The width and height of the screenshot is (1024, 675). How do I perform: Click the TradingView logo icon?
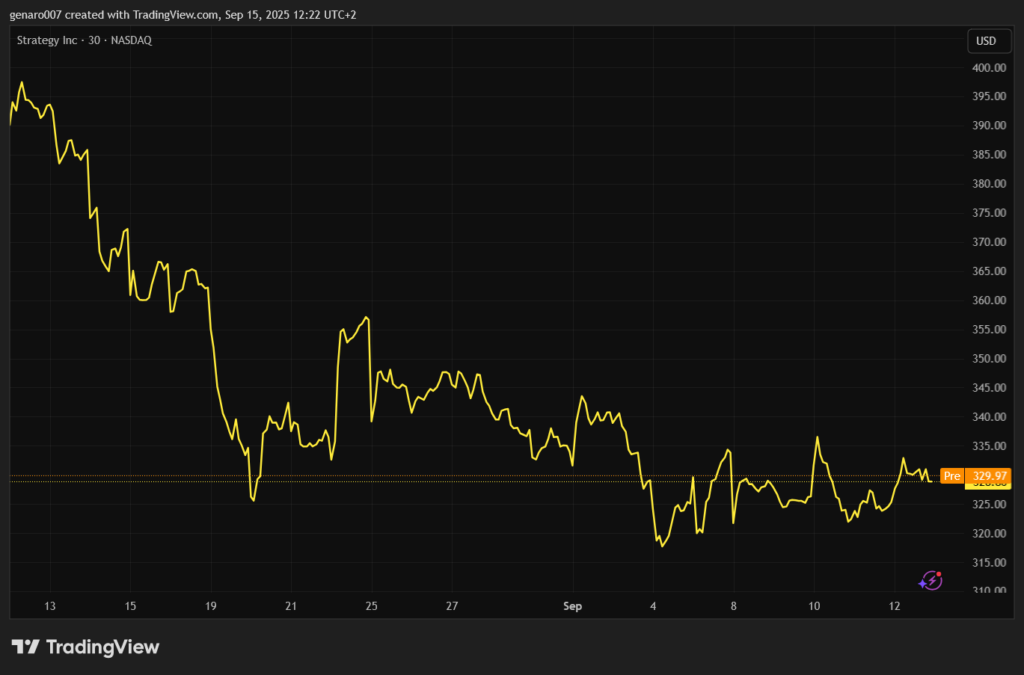click(x=25, y=647)
